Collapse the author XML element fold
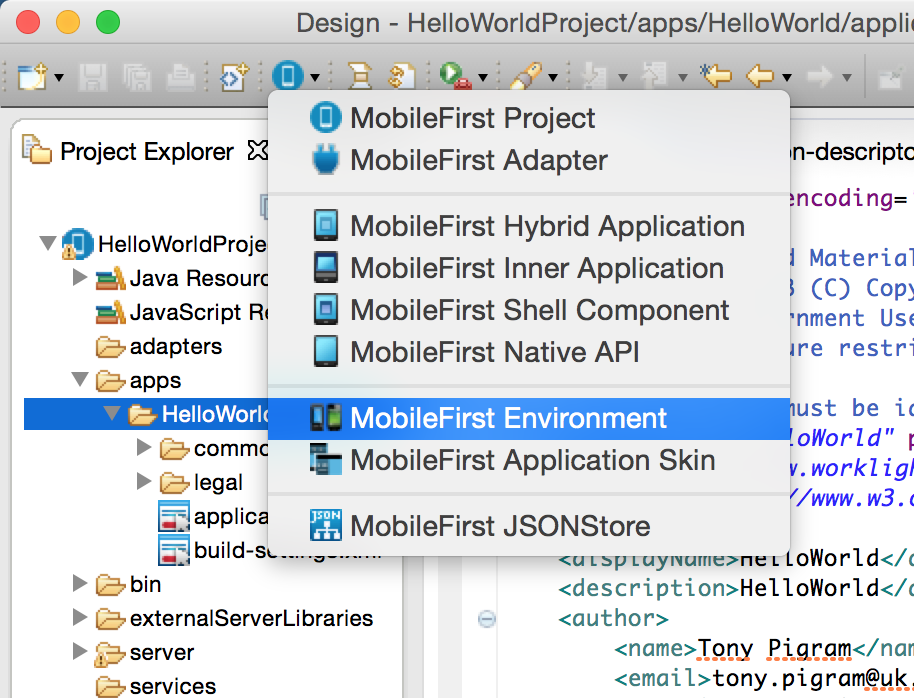914x698 pixels. tap(487, 619)
